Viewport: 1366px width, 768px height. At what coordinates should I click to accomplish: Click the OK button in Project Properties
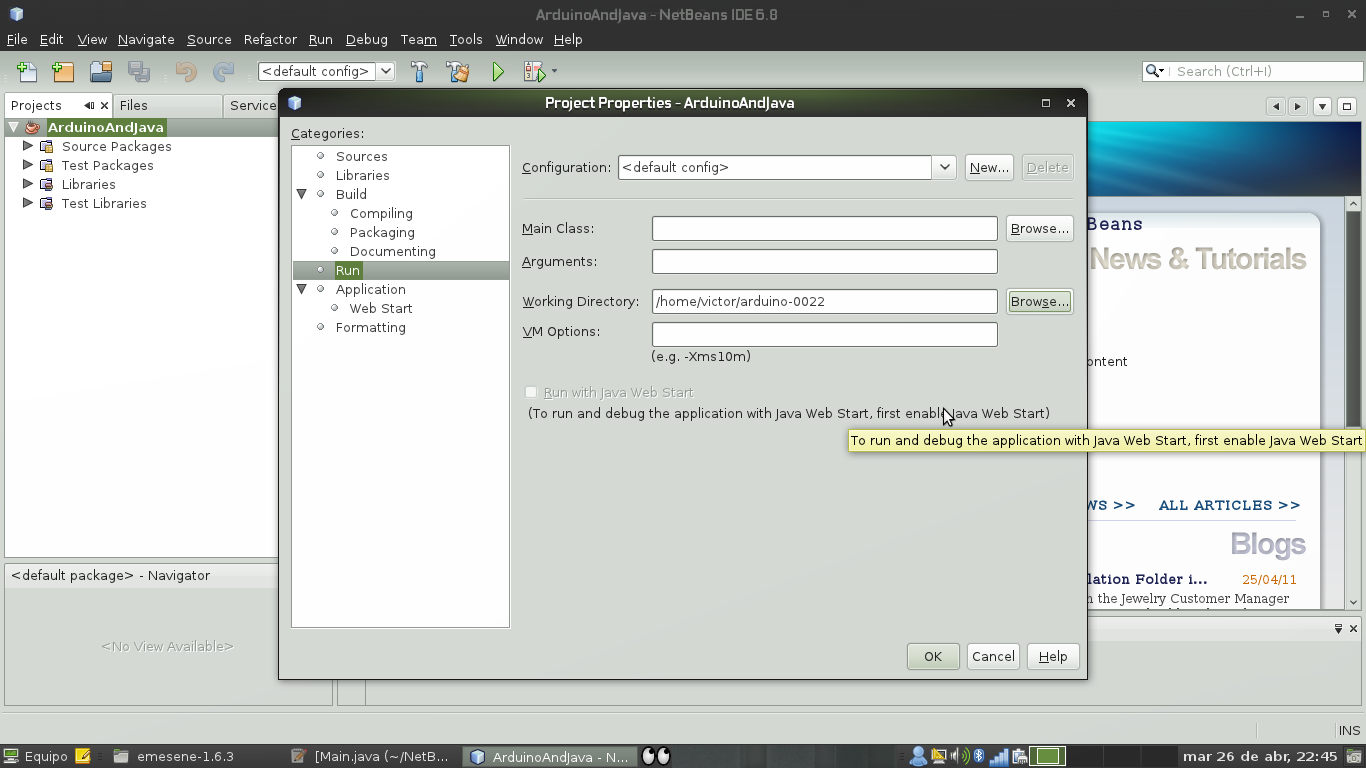(x=933, y=656)
